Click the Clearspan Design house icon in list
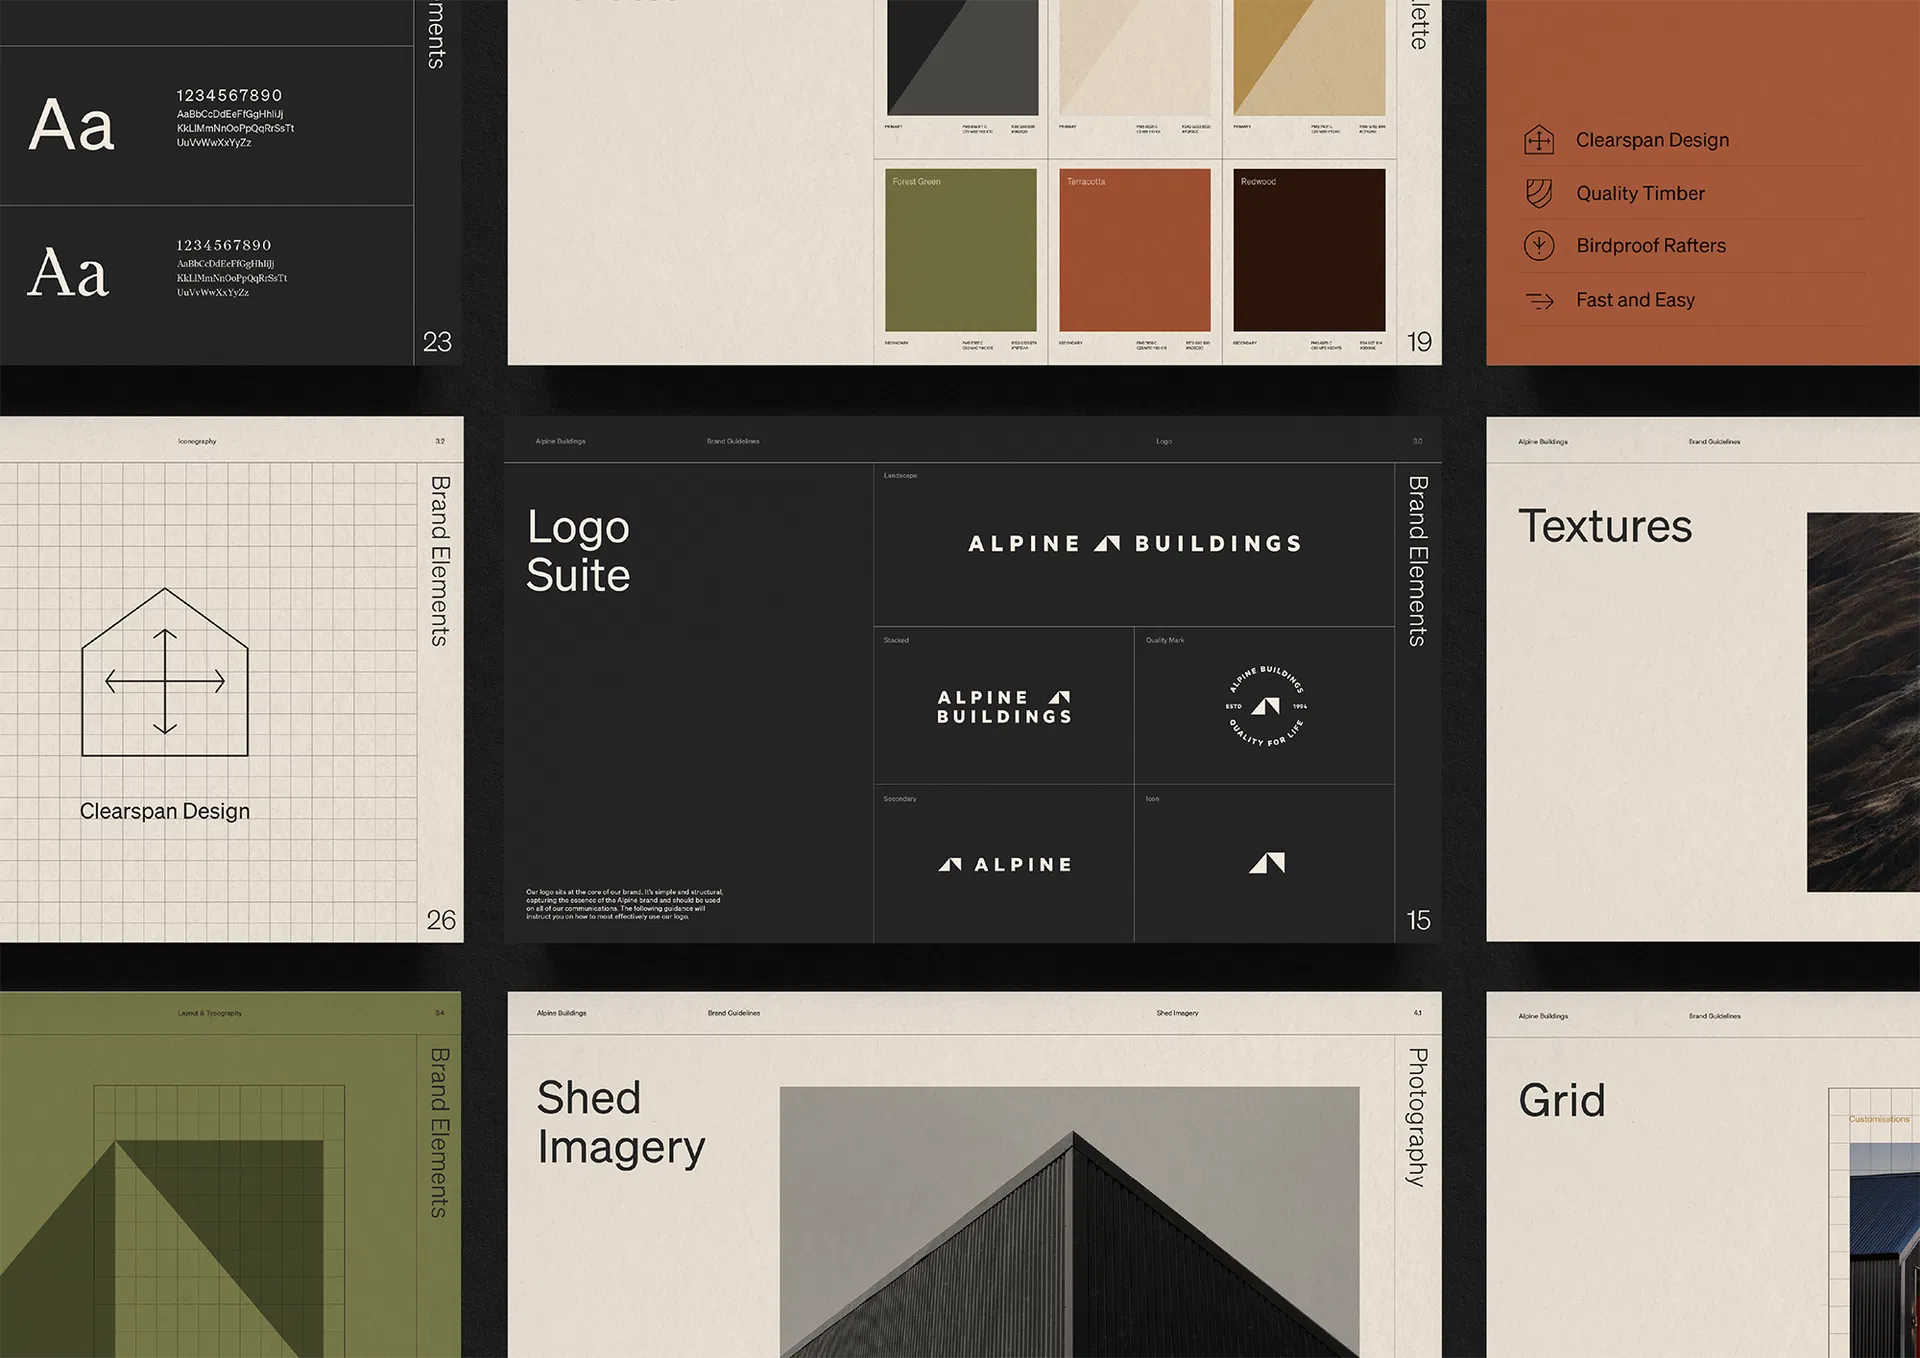The image size is (1920, 1358). (1539, 140)
